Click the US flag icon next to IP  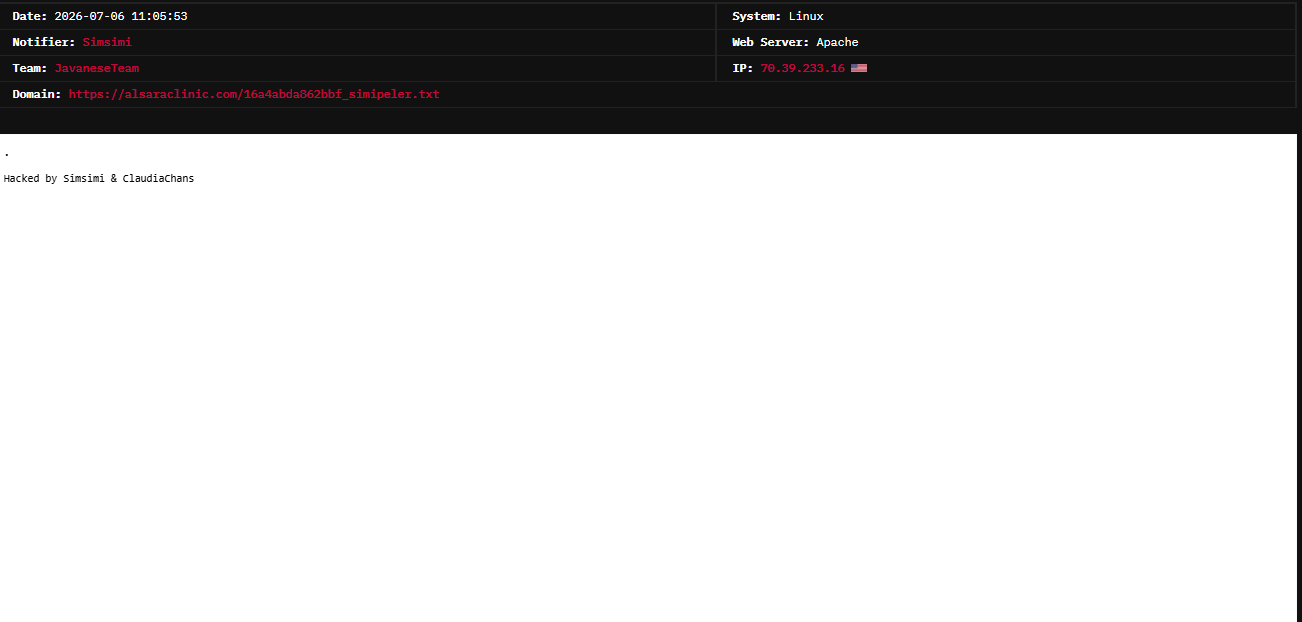tap(859, 68)
